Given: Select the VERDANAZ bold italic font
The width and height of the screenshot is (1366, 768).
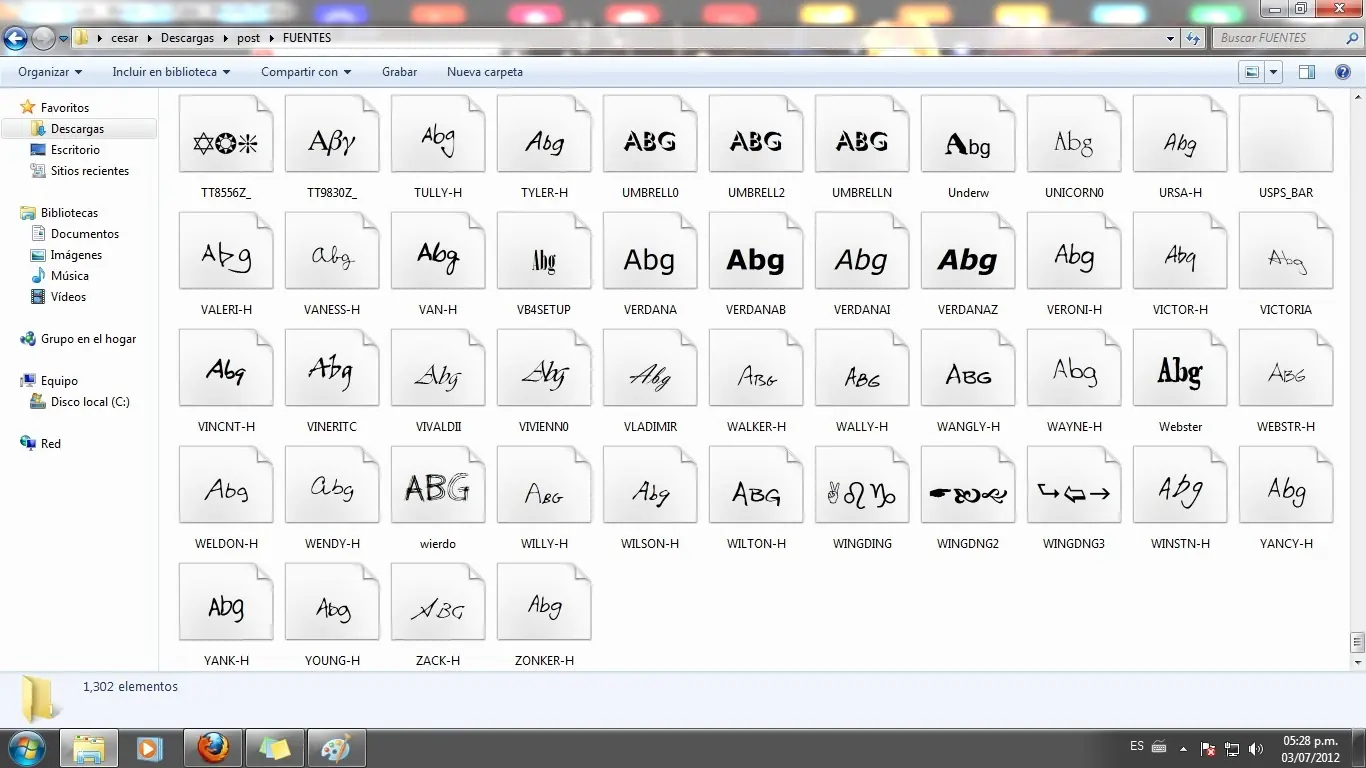Looking at the screenshot, I should pos(968,264).
